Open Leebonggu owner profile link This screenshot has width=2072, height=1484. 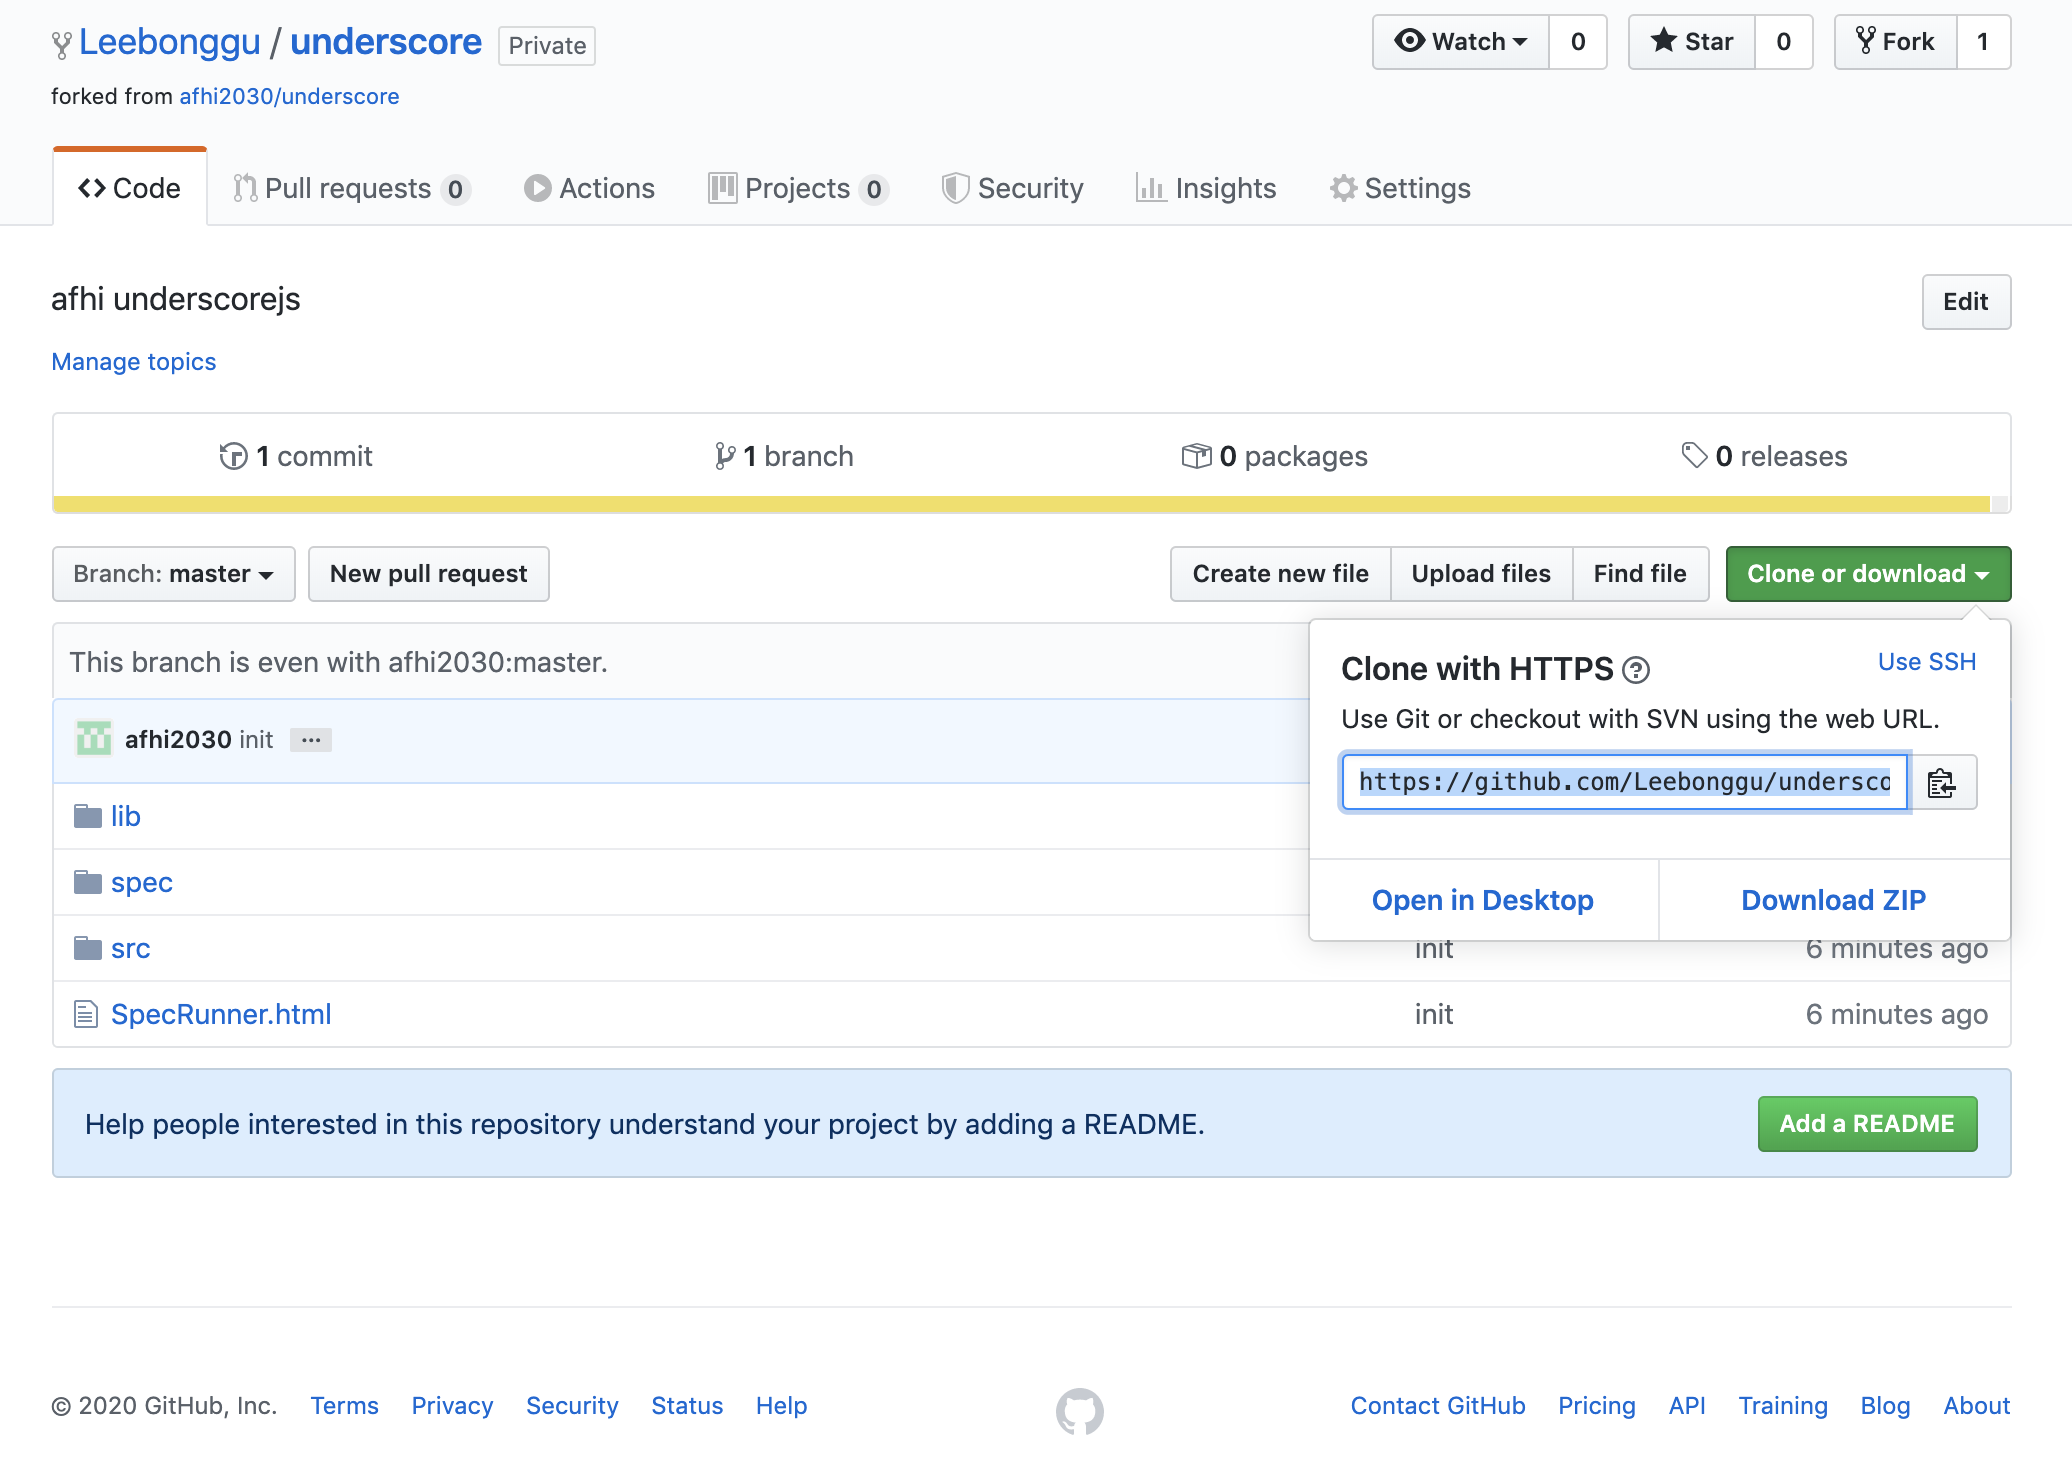(x=170, y=42)
